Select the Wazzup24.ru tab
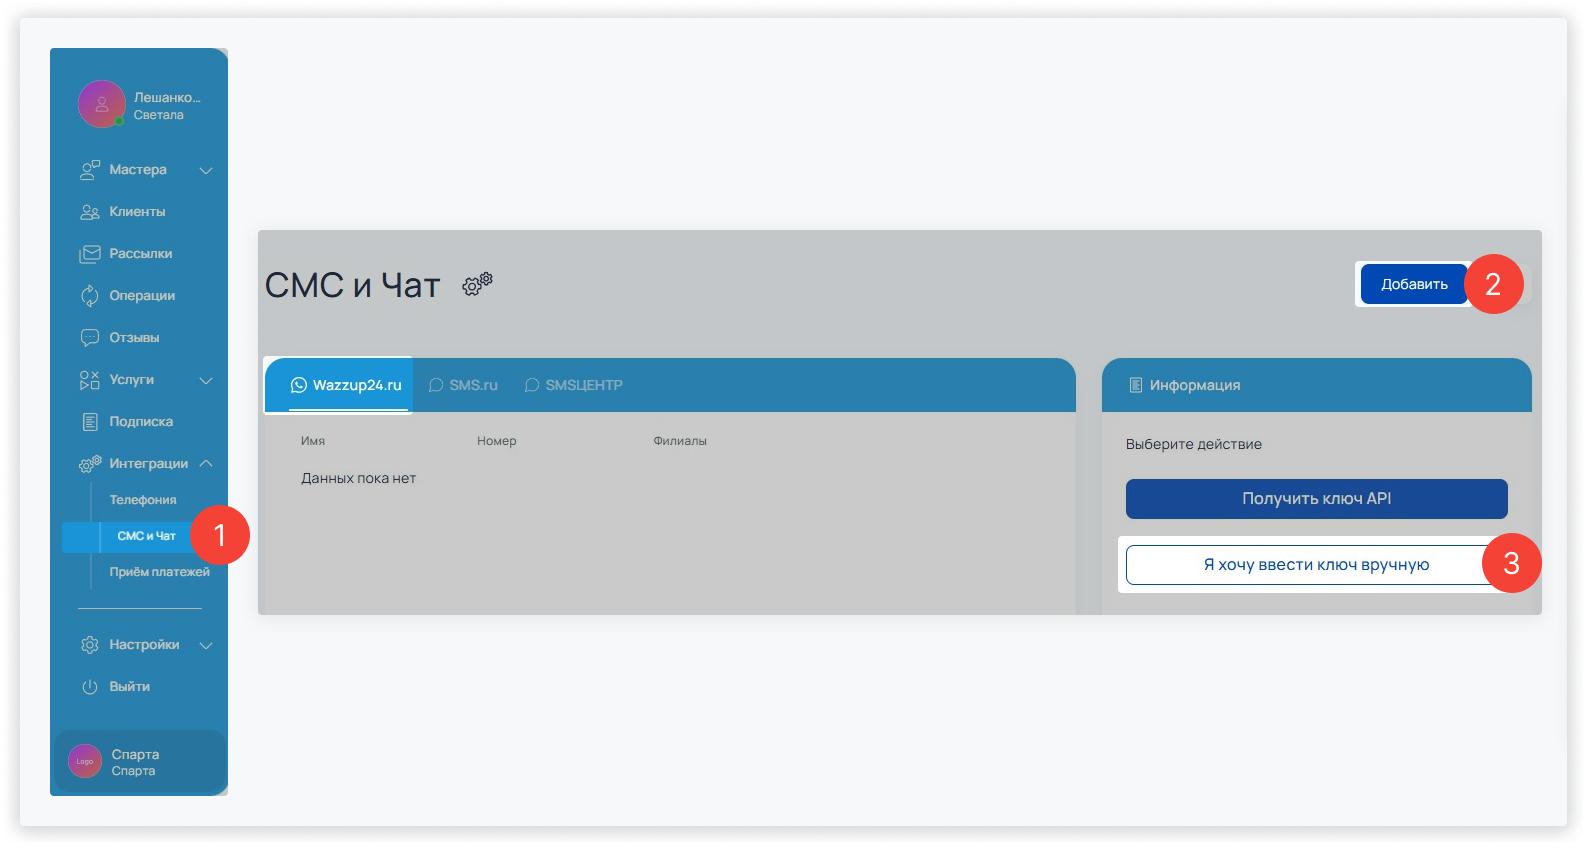The height and width of the screenshot is (848, 1587). coord(346,385)
